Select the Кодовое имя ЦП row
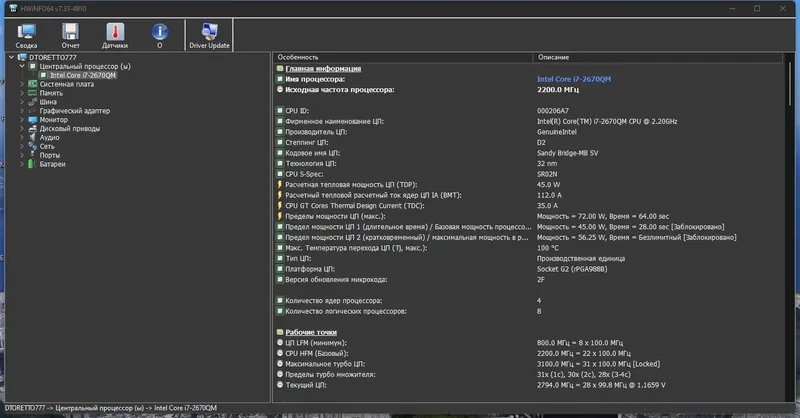 (x=528, y=153)
